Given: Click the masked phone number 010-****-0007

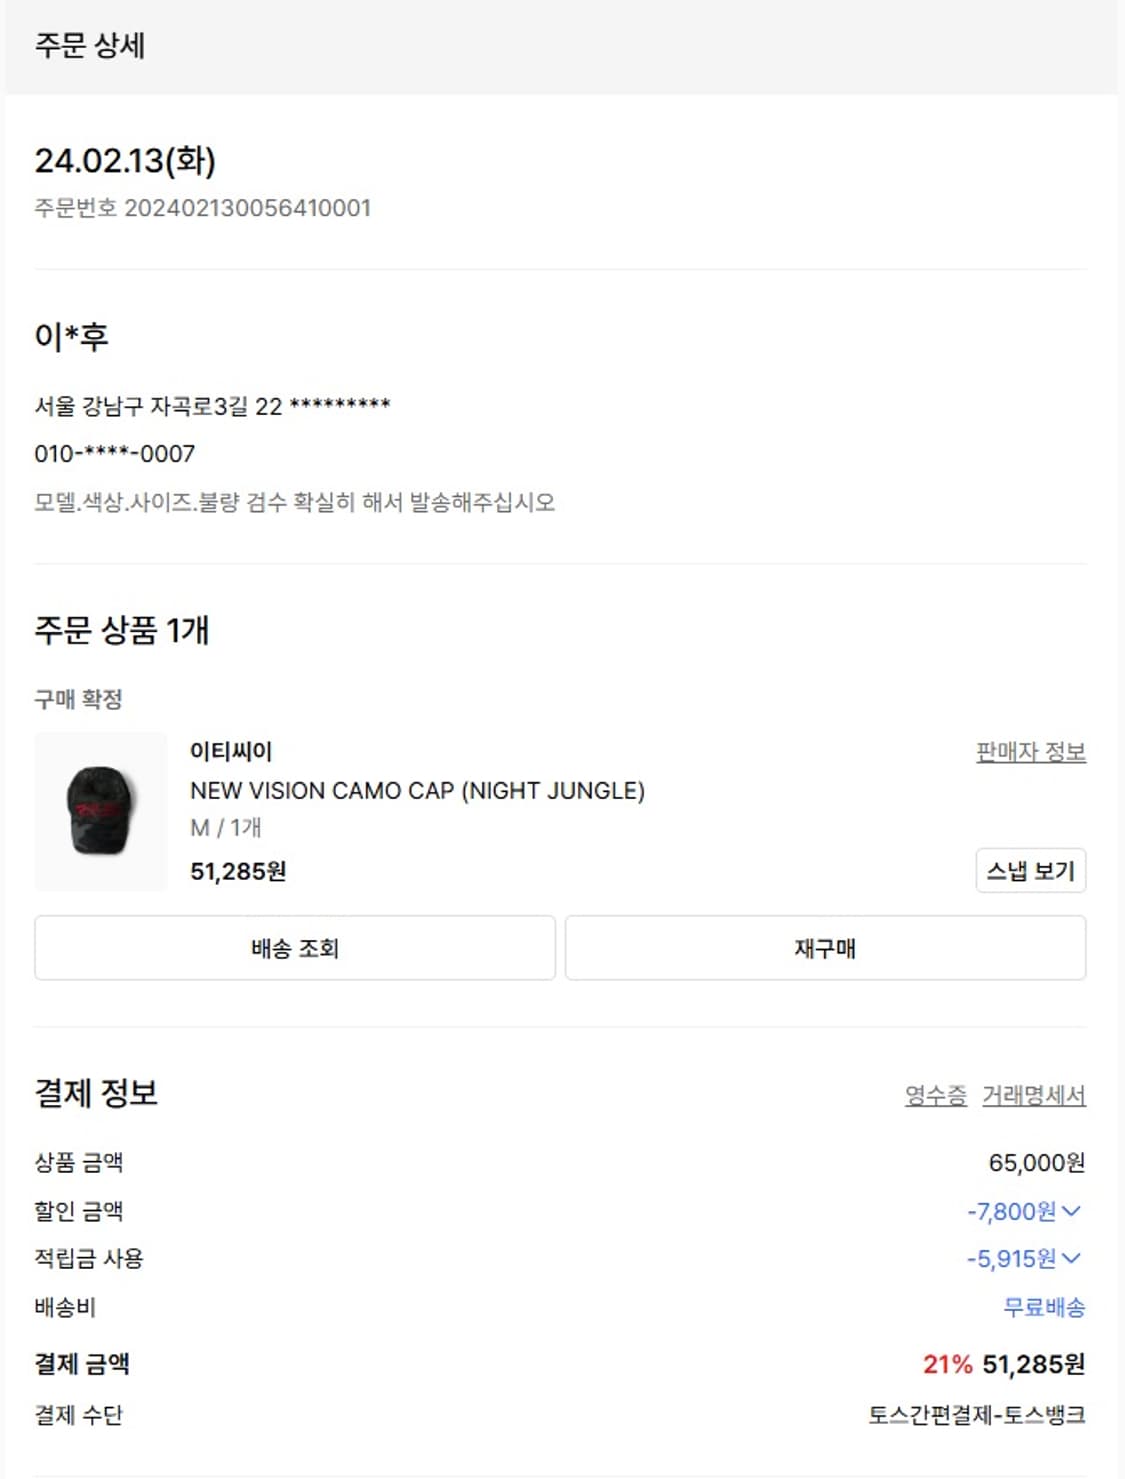Looking at the screenshot, I should point(115,454).
